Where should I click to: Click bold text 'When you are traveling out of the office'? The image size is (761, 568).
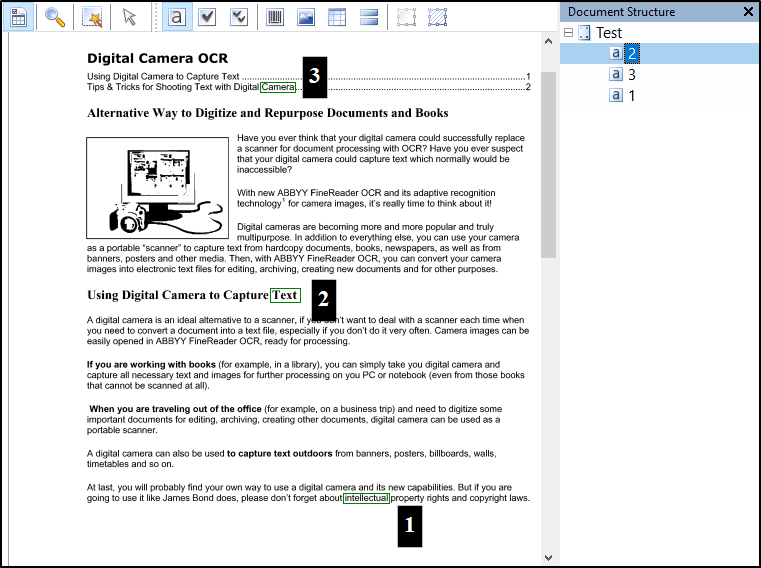click(x=175, y=409)
